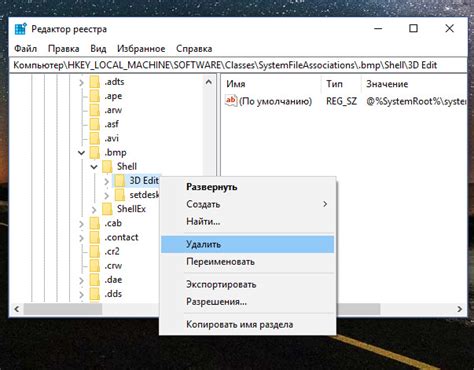
Task: Expand the .adts key
Action: (81, 82)
